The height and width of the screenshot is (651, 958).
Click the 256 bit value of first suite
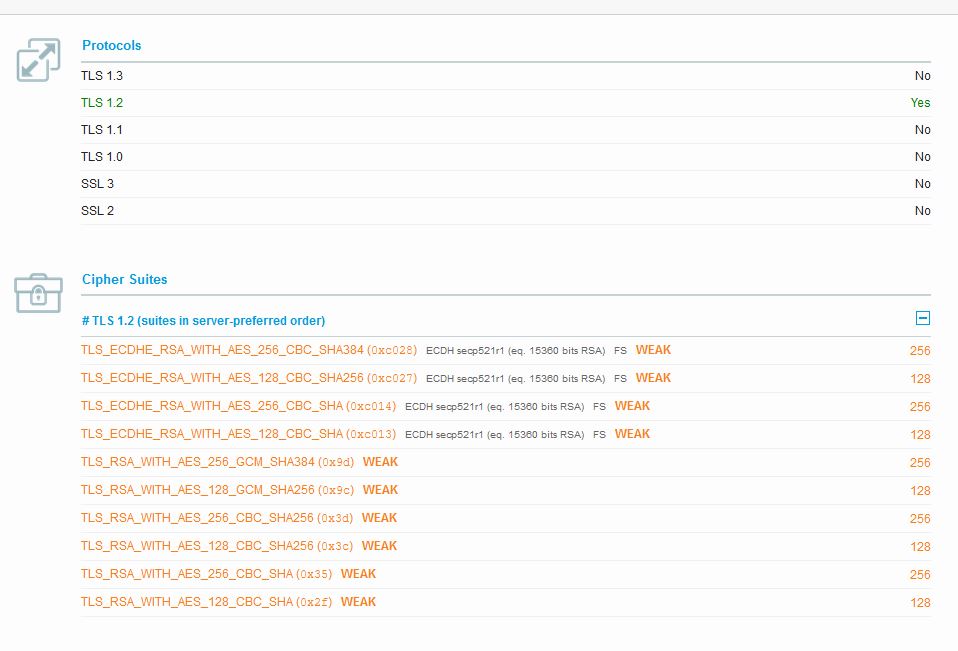coord(920,351)
